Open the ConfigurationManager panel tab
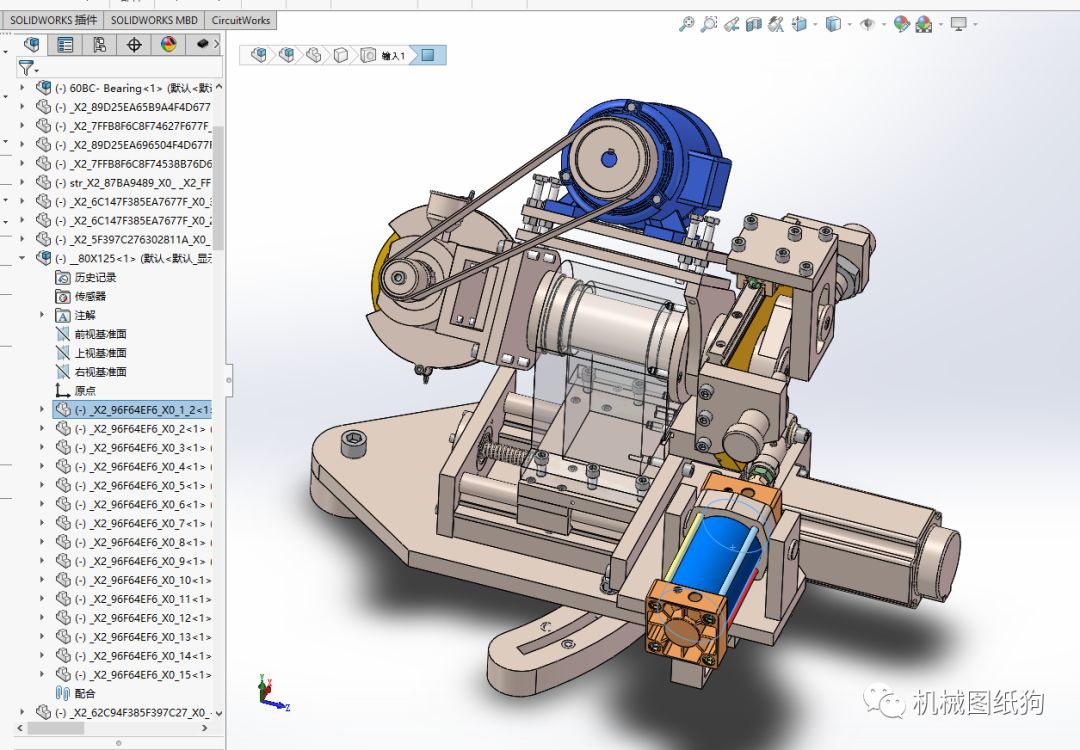The height and width of the screenshot is (750, 1080). (x=99, y=44)
